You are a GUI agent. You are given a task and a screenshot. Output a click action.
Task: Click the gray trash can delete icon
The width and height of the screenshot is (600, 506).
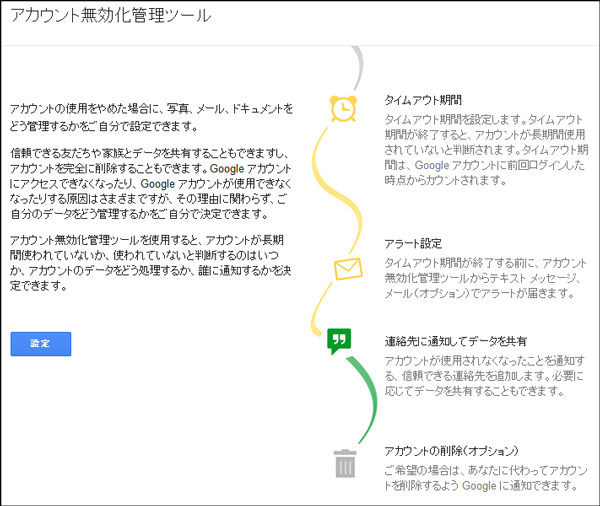point(345,464)
